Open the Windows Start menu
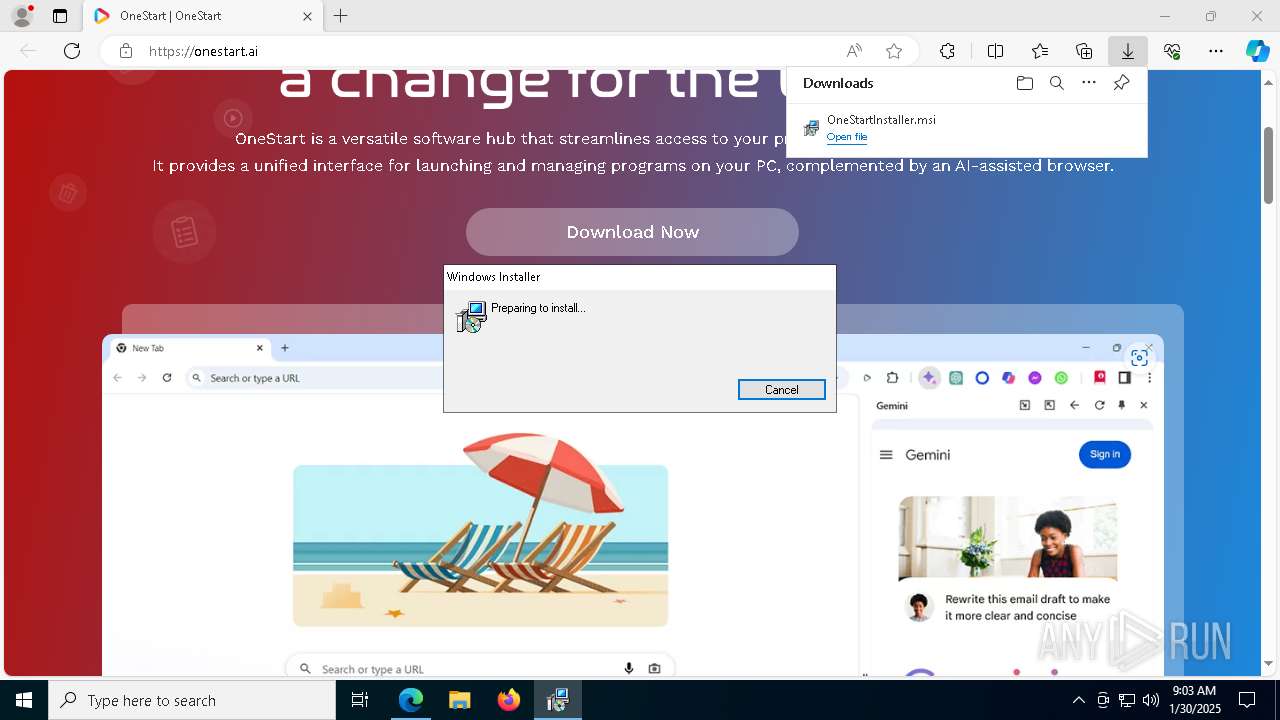 [x=24, y=700]
